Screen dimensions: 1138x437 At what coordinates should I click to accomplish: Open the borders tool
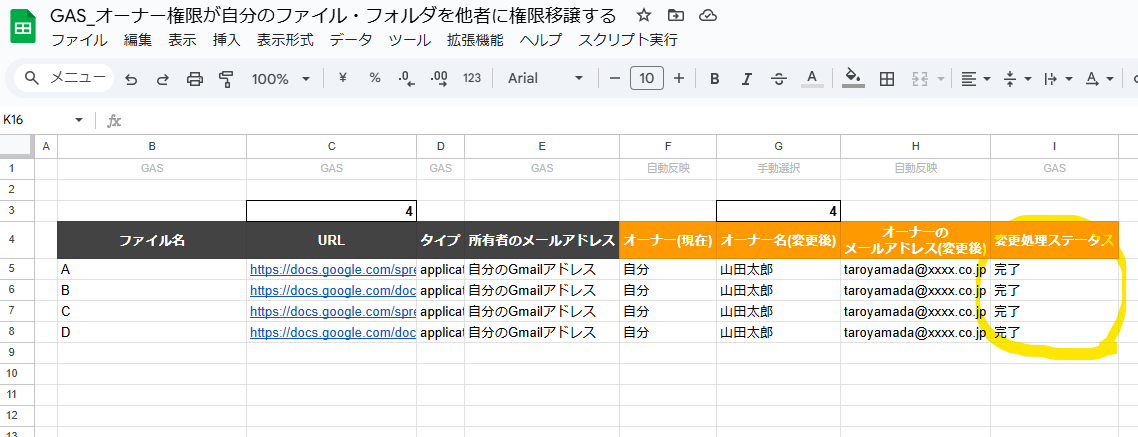[x=886, y=79]
